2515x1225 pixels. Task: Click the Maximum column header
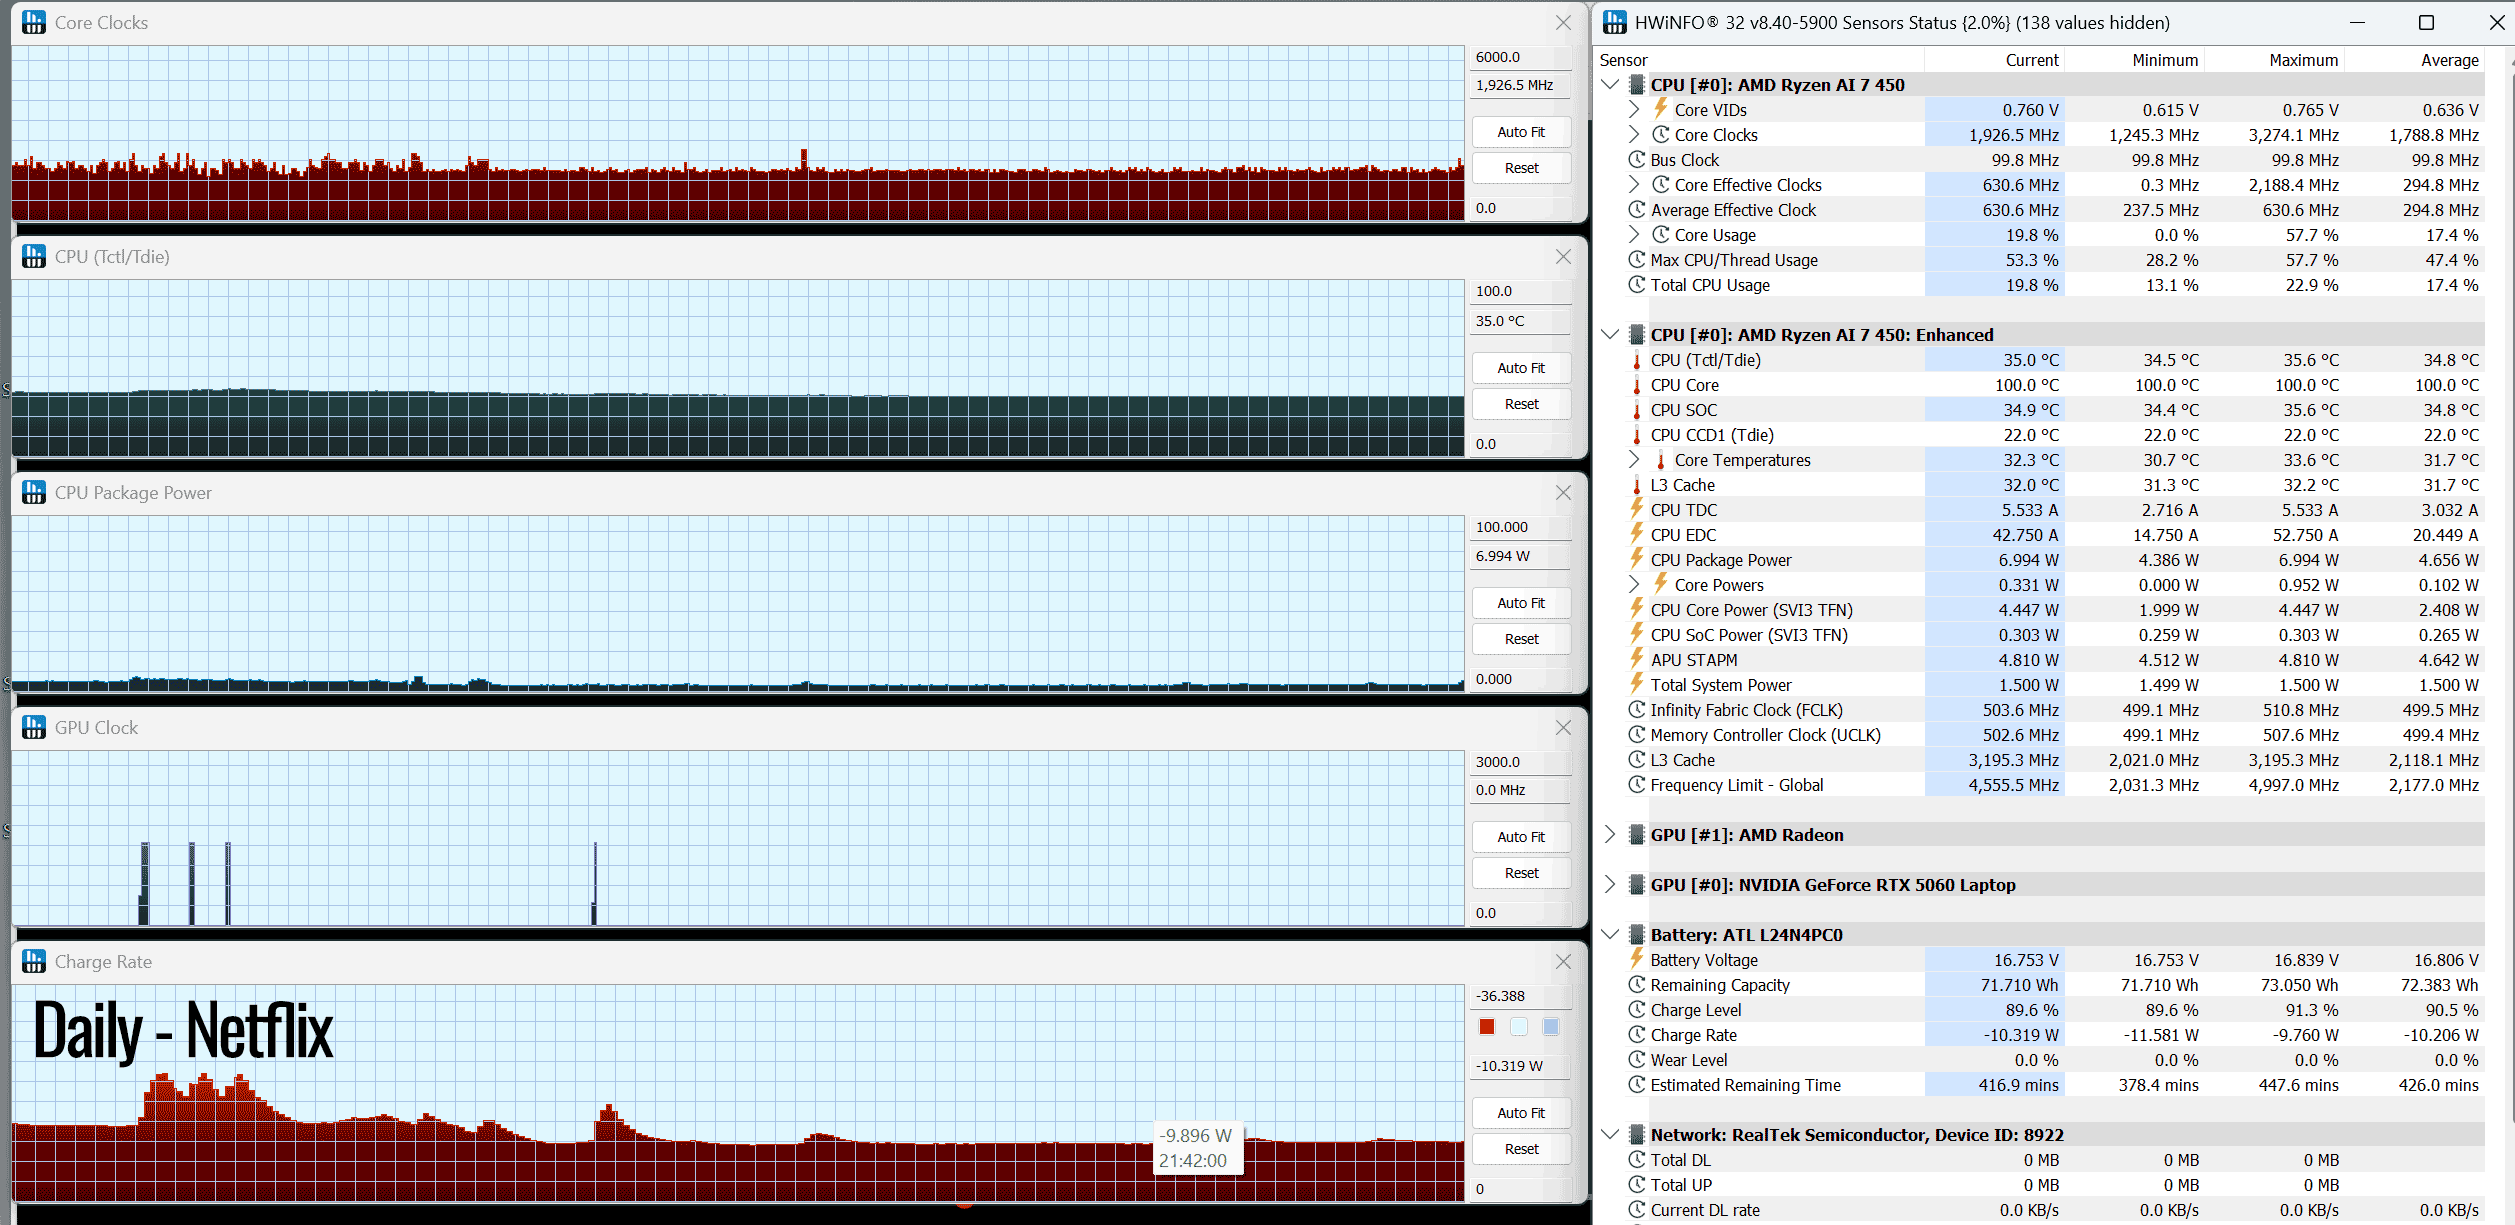(x=2303, y=60)
